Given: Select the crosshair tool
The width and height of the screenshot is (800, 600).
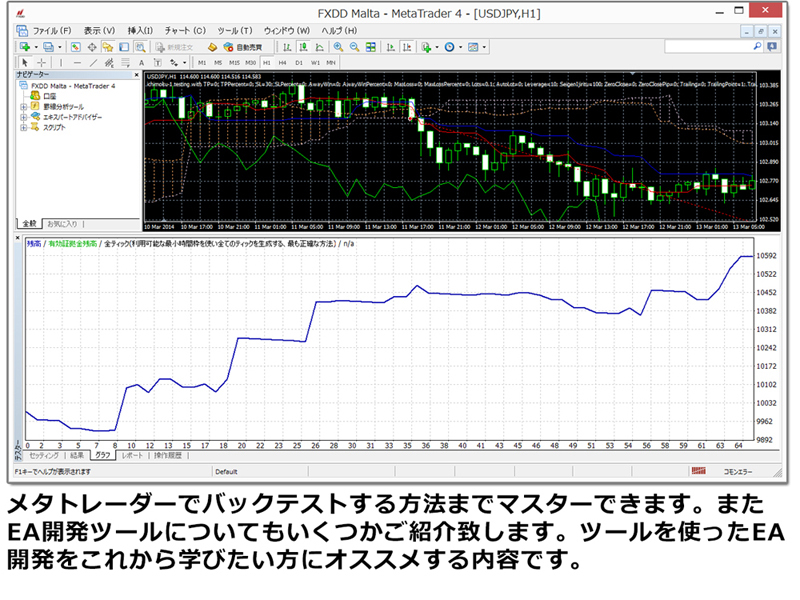Looking at the screenshot, I should [41, 63].
